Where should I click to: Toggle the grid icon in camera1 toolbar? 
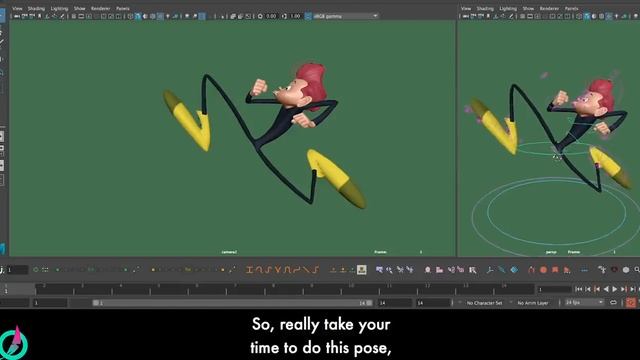(74, 16)
